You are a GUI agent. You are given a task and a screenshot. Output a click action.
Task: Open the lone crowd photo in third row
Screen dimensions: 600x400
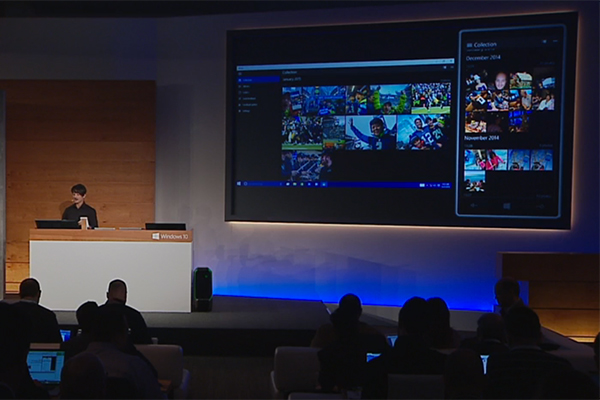307,165
